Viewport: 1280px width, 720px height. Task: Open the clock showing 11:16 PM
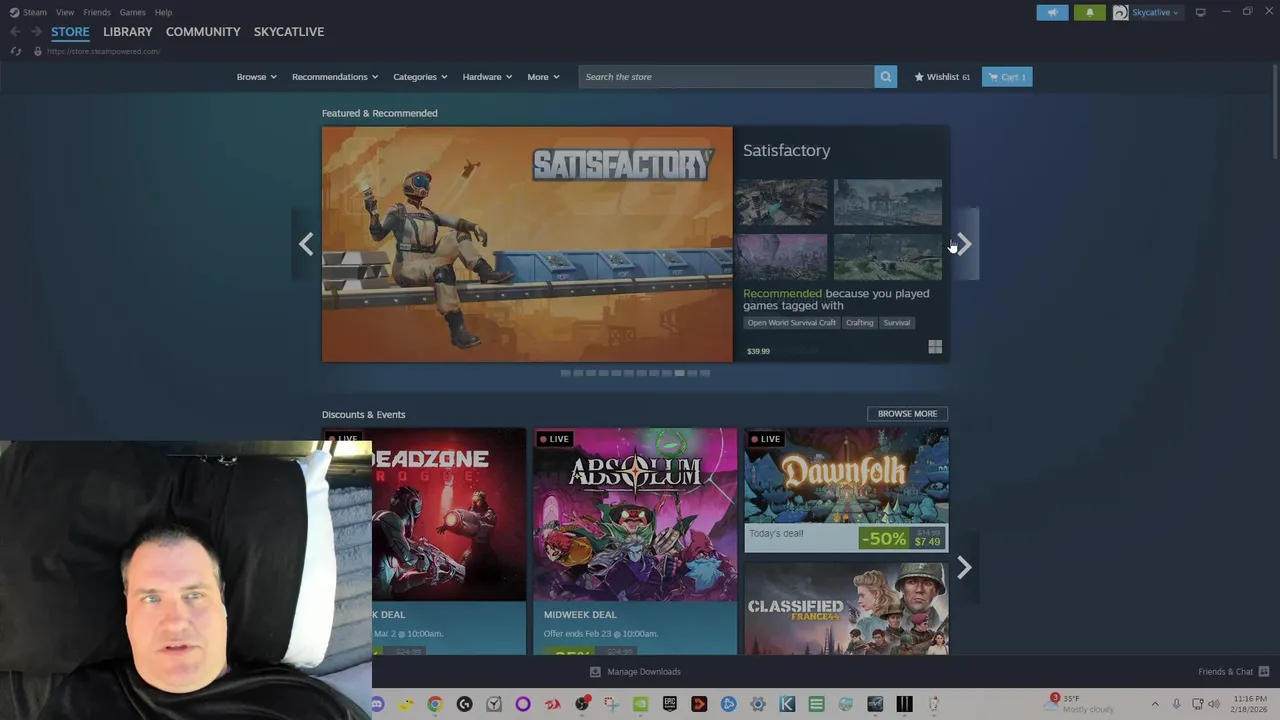pyautogui.click(x=1250, y=704)
